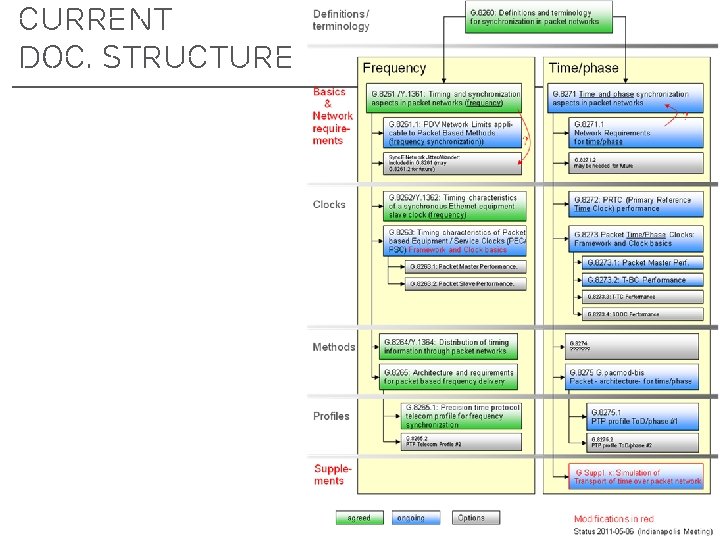Click the G.8263 Packet based Equipment Clocks box
Screen dimensions: 720x540
click(x=455, y=241)
